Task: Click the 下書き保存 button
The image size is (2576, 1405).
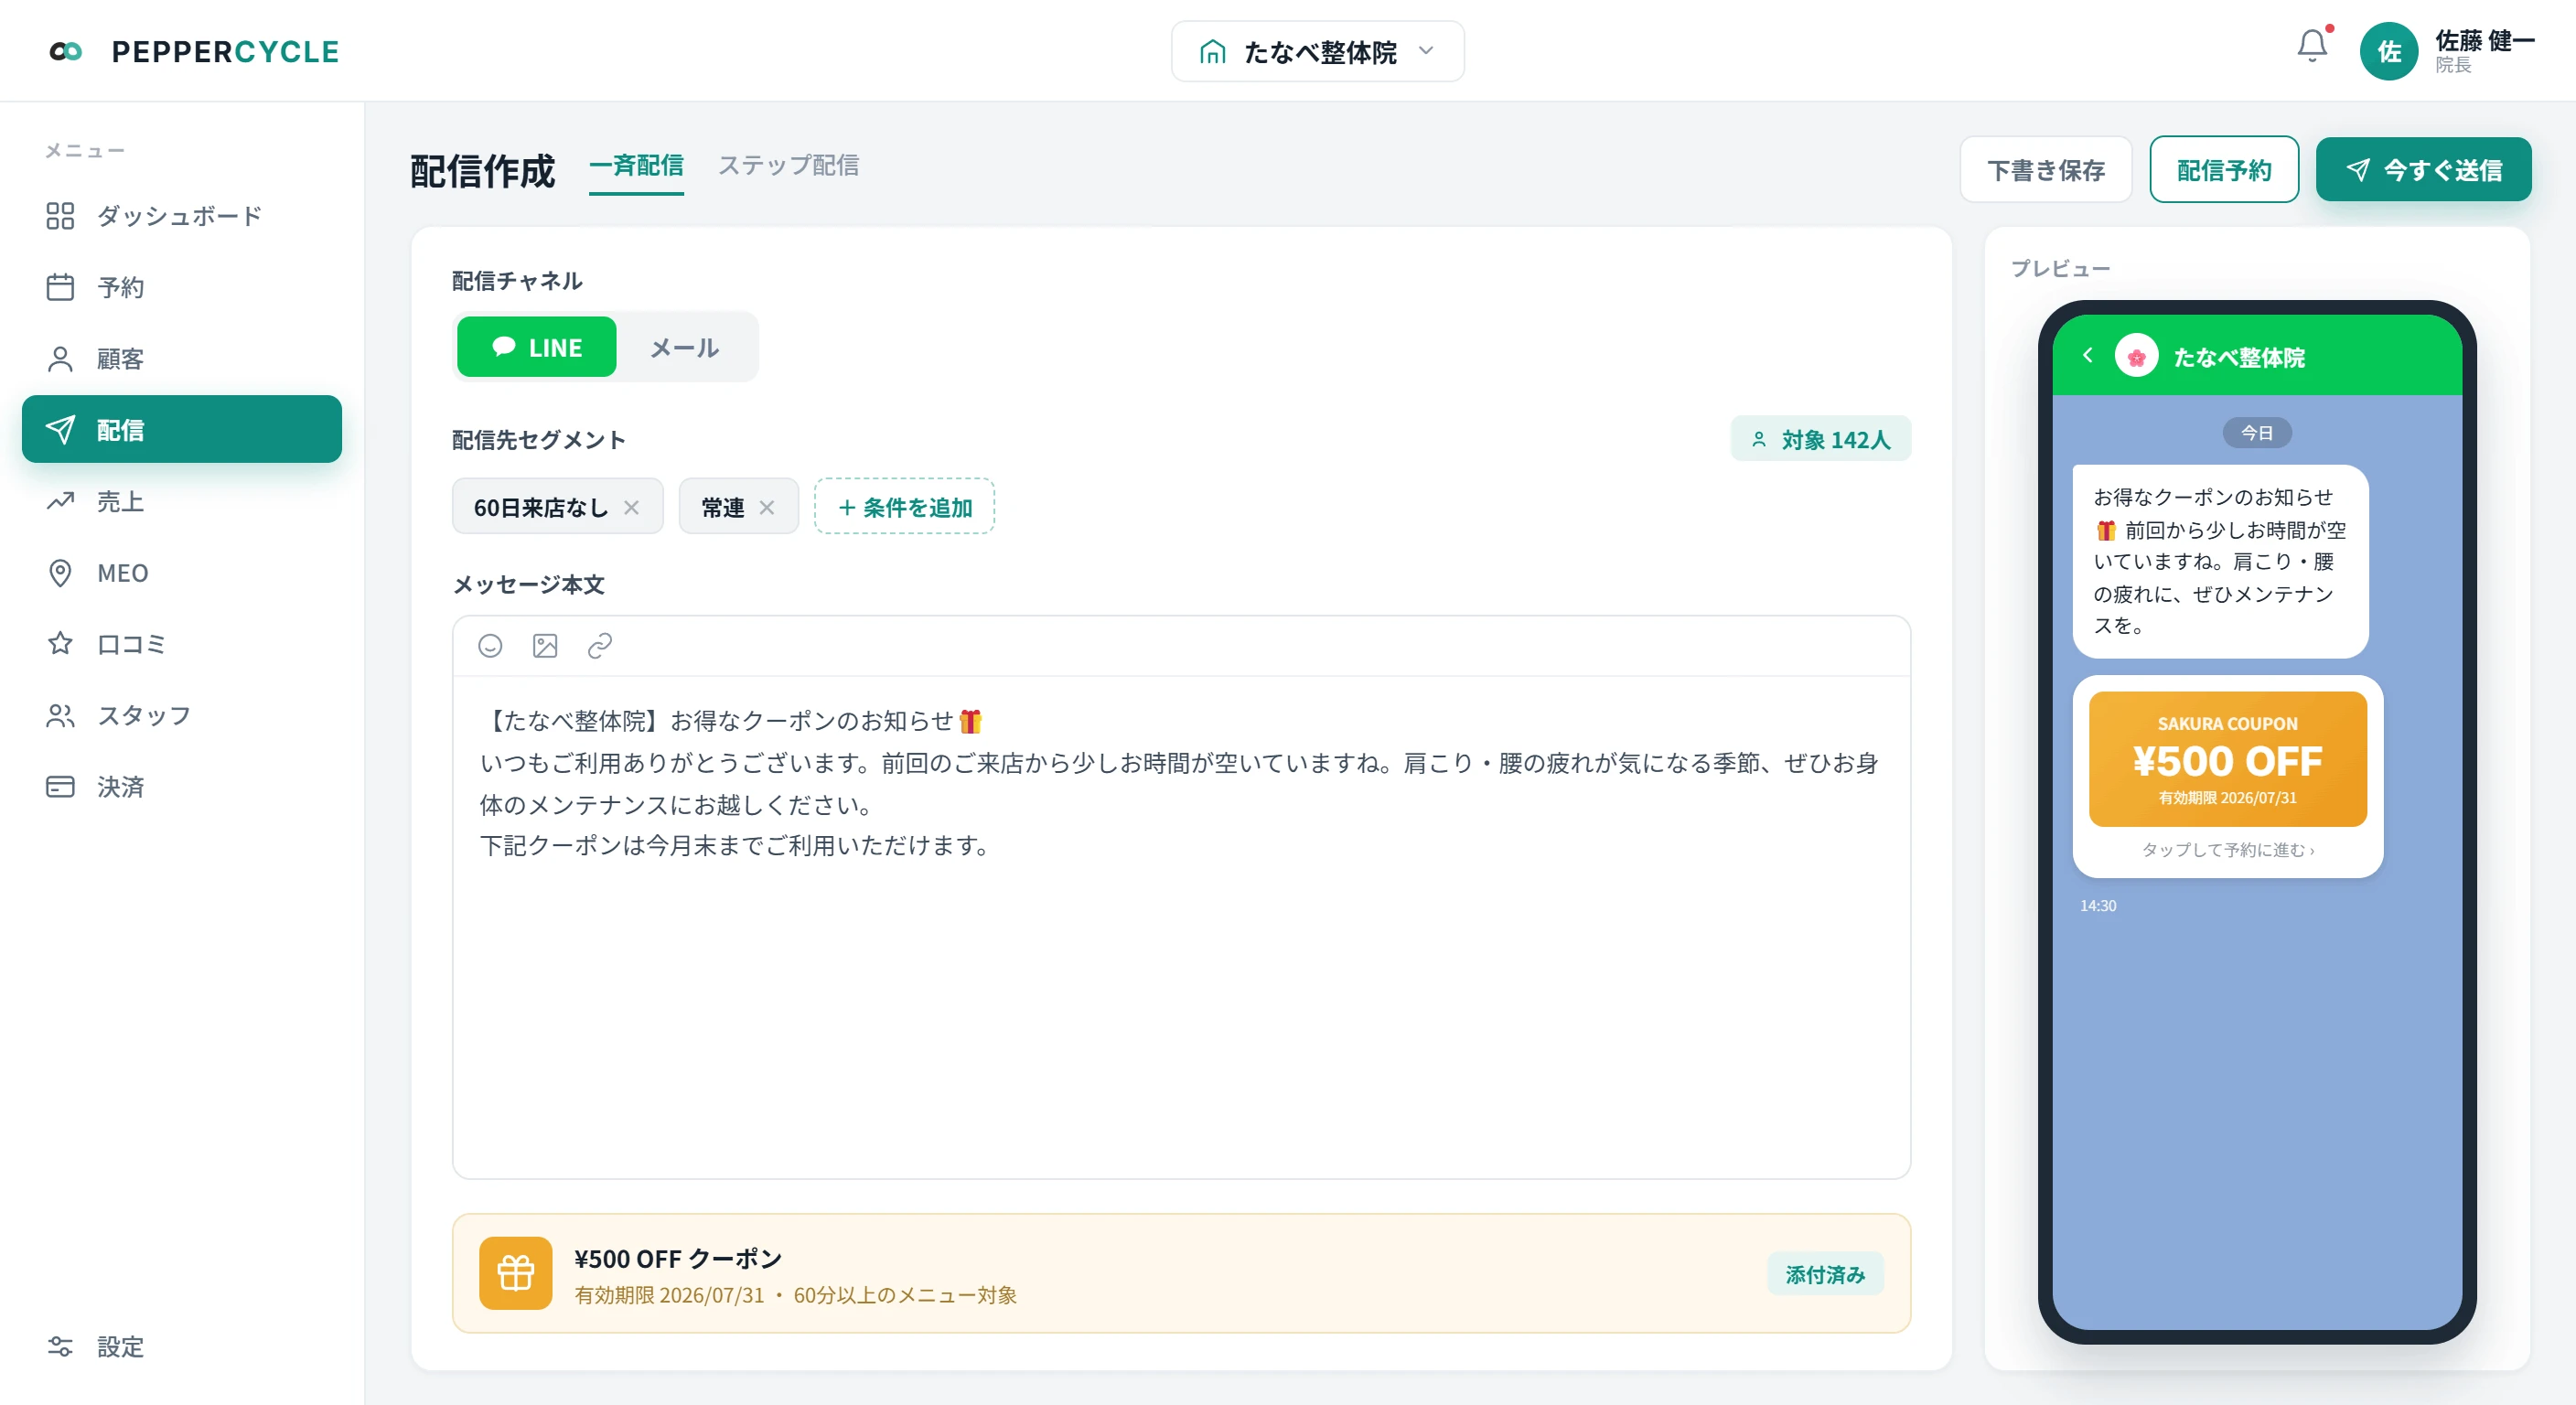Action: coord(2045,170)
